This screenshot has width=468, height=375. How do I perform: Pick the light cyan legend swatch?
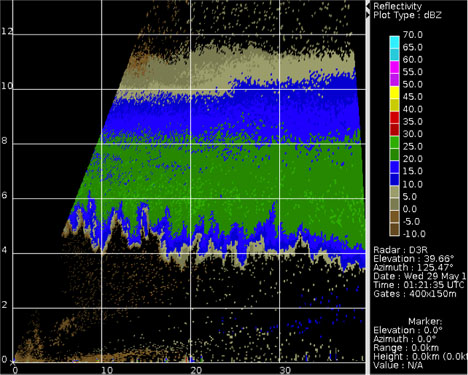pos(394,43)
